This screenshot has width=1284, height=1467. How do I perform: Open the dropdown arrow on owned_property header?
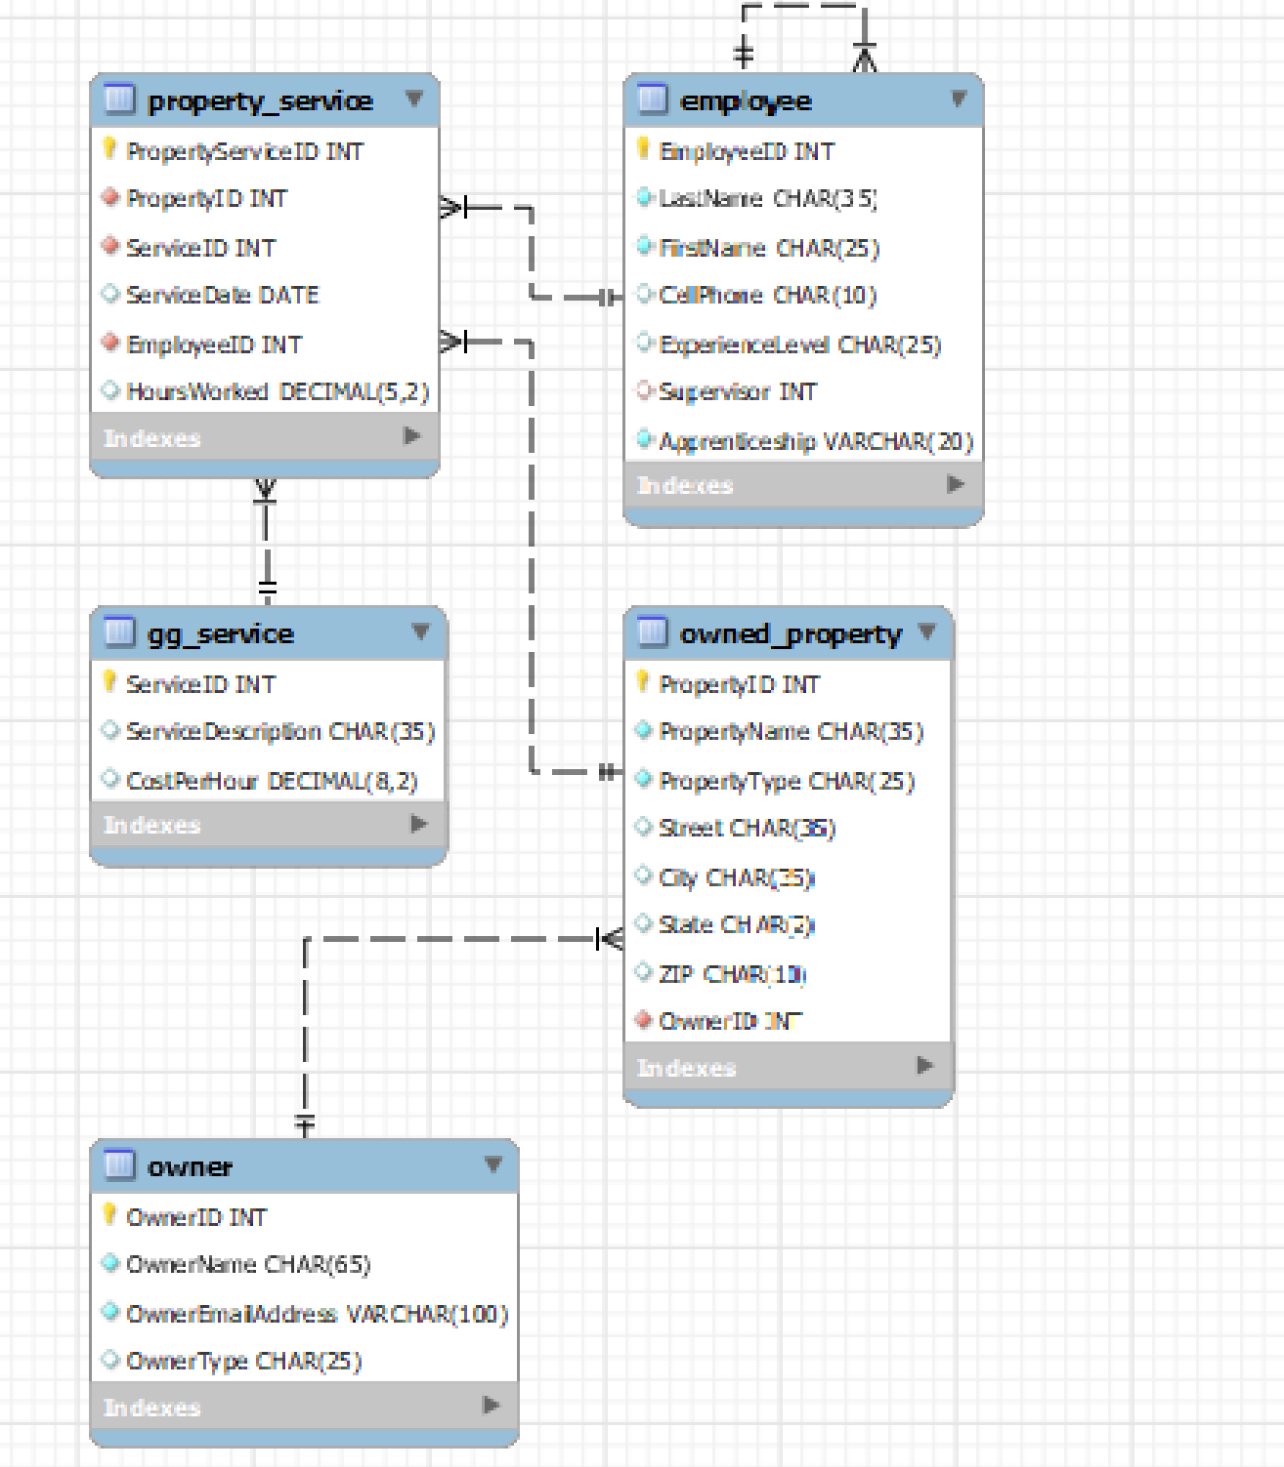928,633
